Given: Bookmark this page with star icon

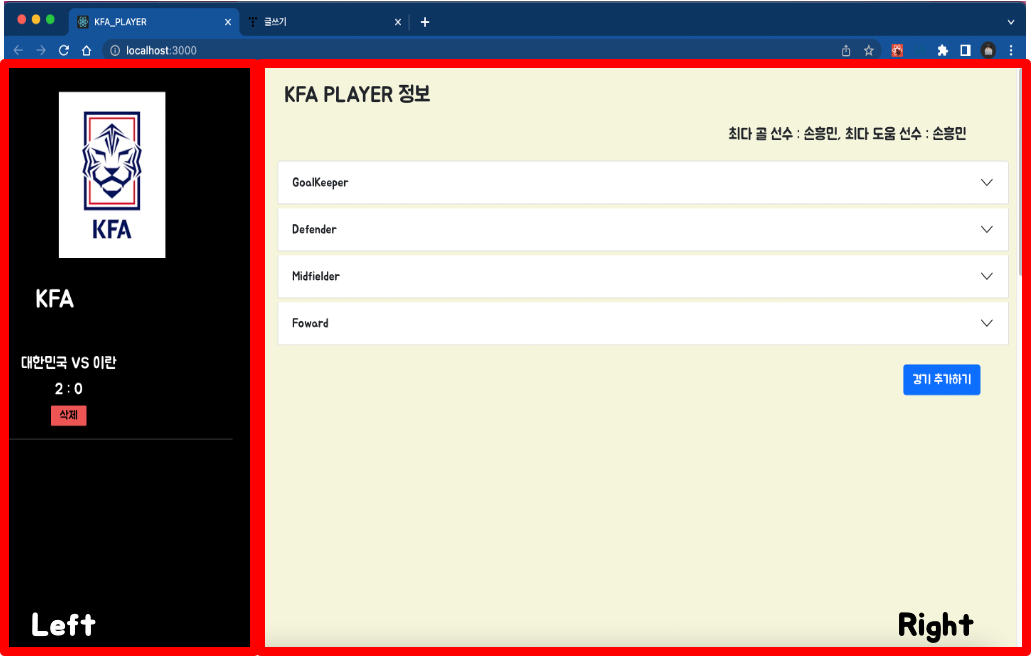Looking at the screenshot, I should coord(869,51).
